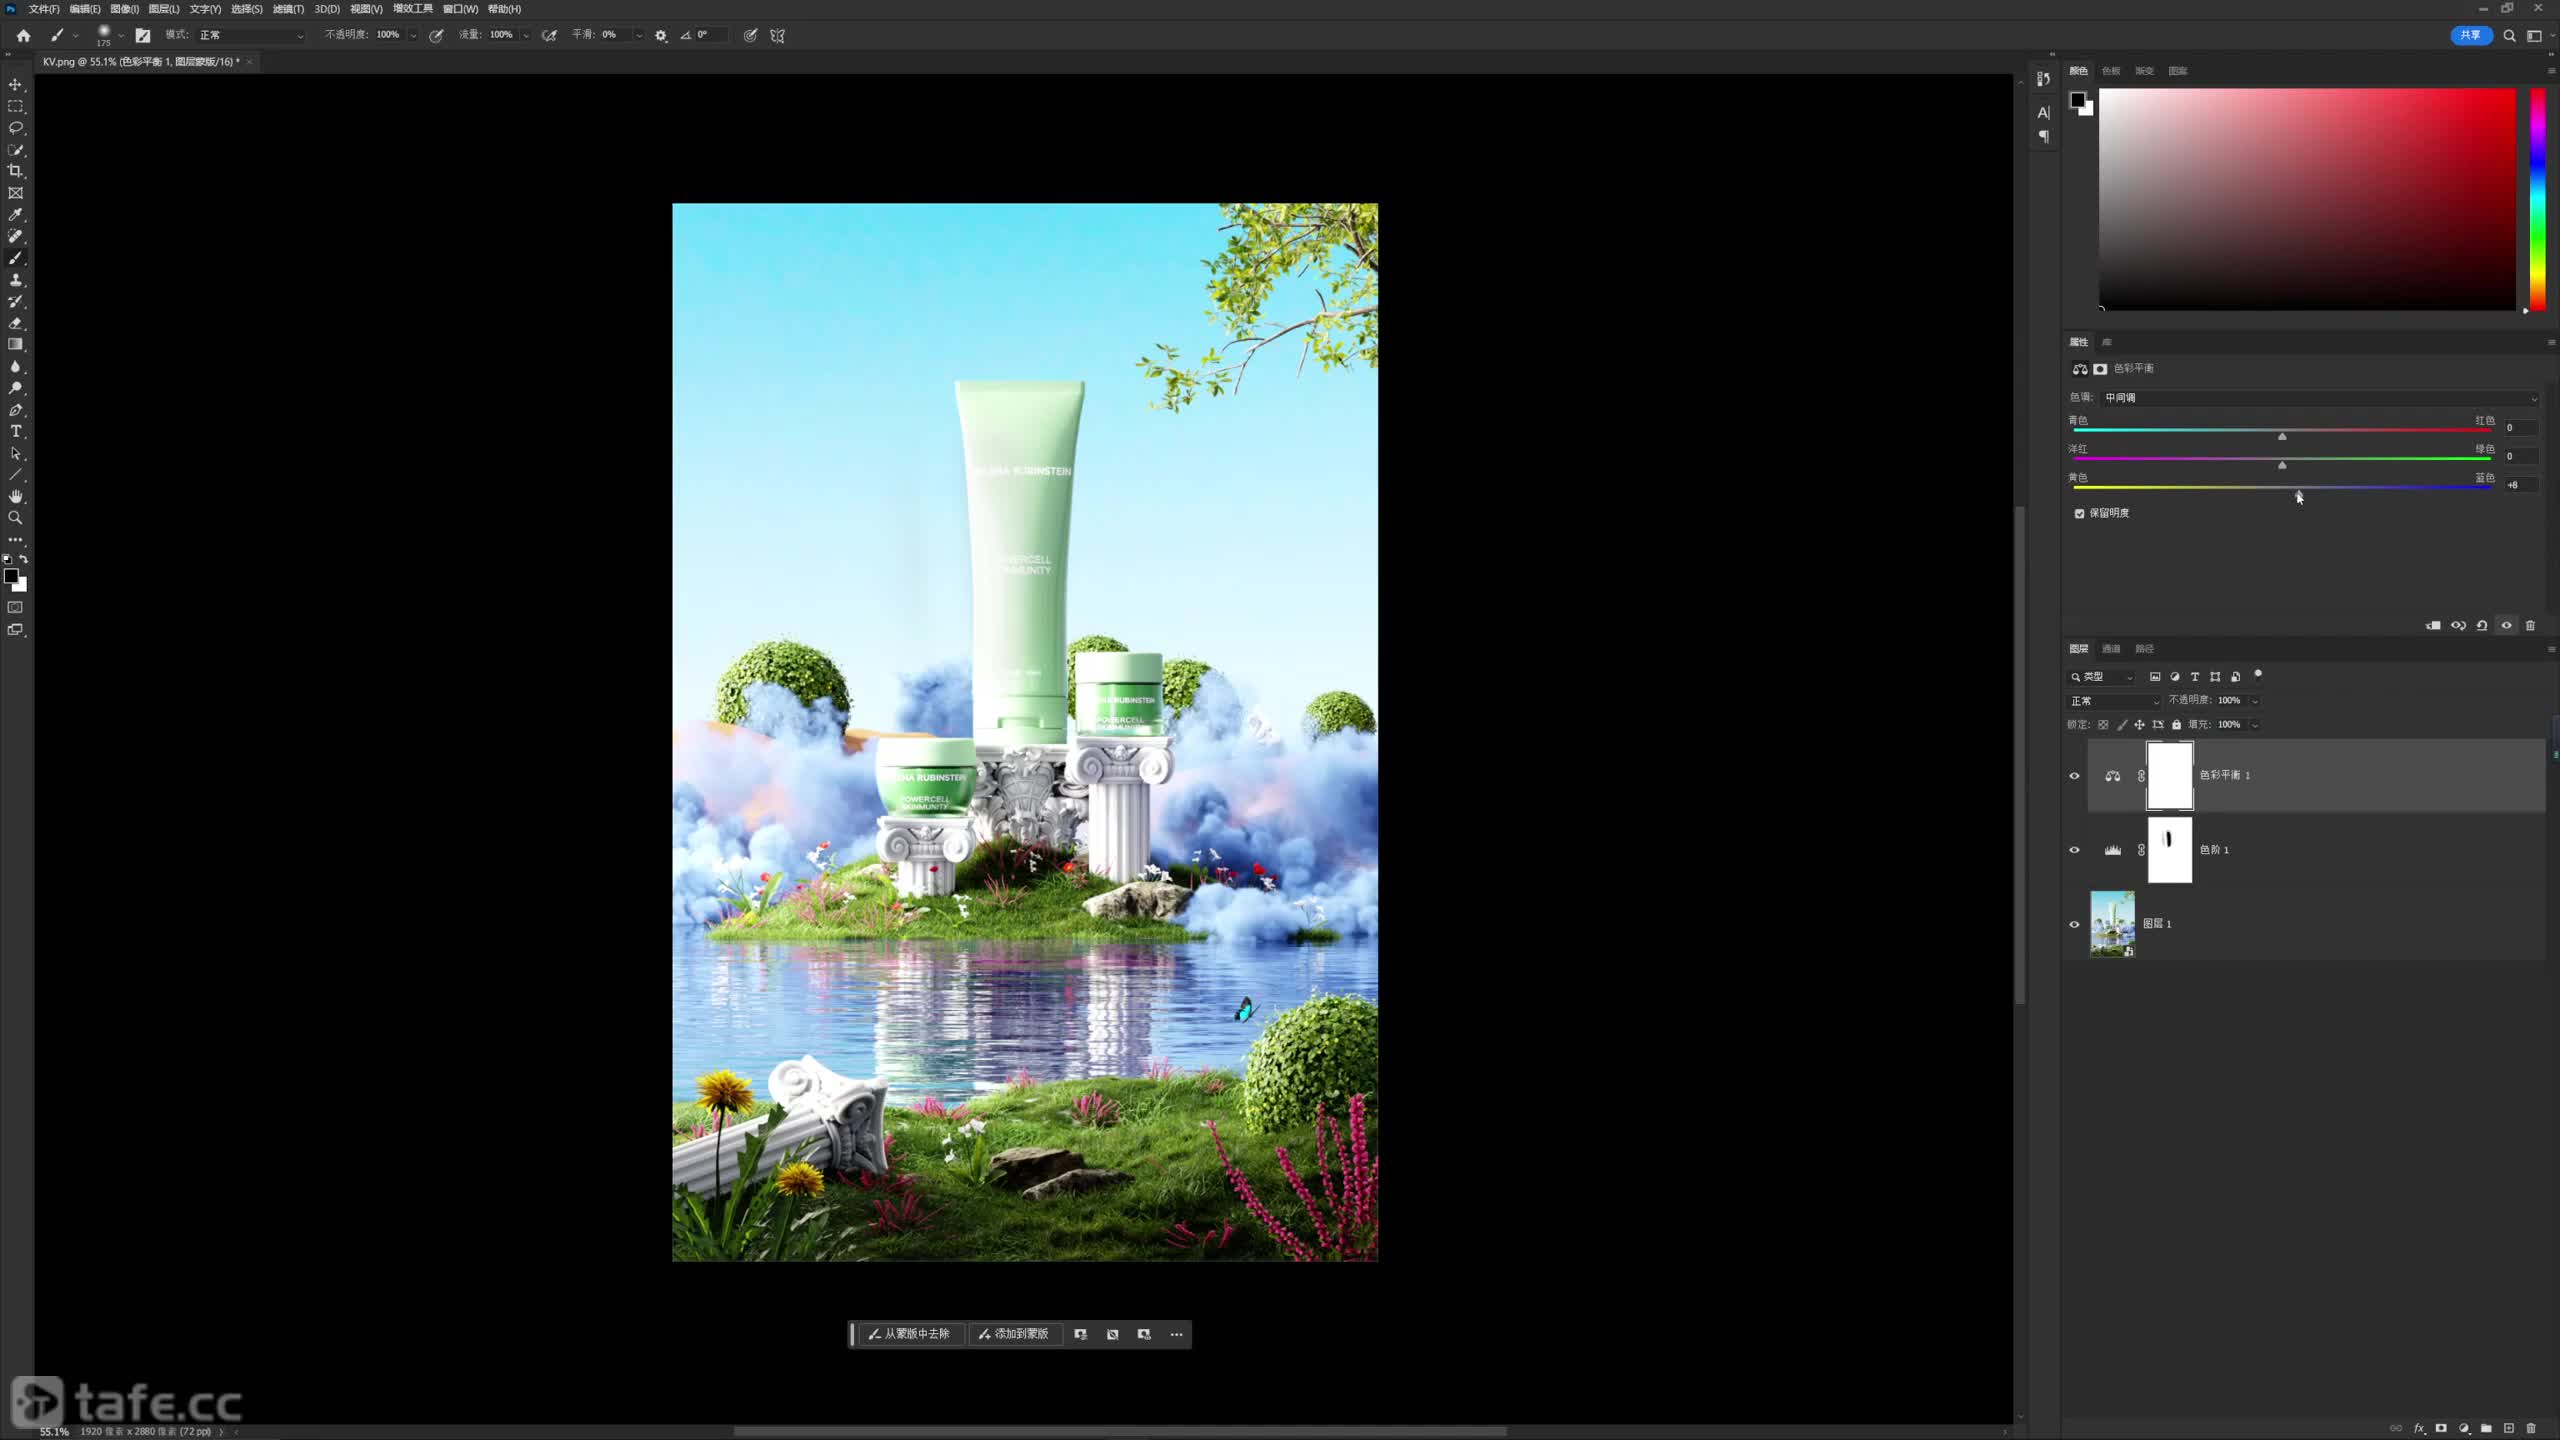Swap foreground and background colors

point(24,559)
